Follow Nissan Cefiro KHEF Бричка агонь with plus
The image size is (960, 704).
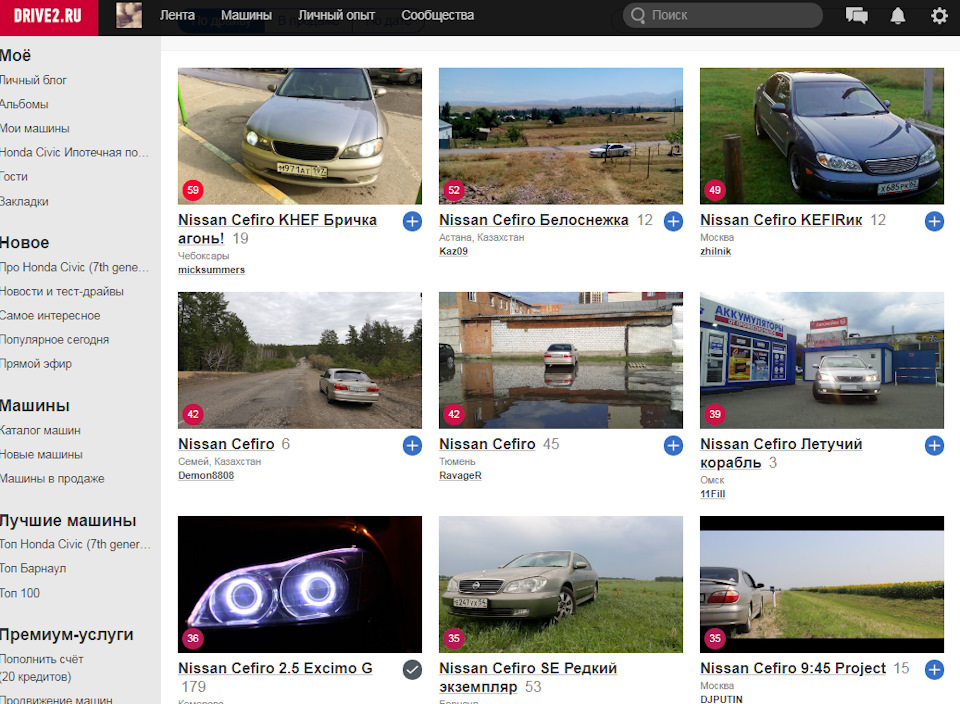coord(413,222)
